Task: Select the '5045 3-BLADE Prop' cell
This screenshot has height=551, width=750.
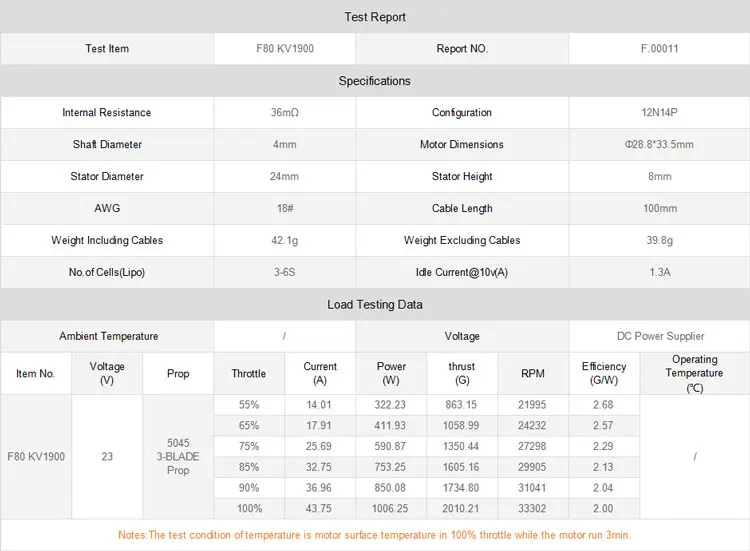Action: tap(178, 456)
